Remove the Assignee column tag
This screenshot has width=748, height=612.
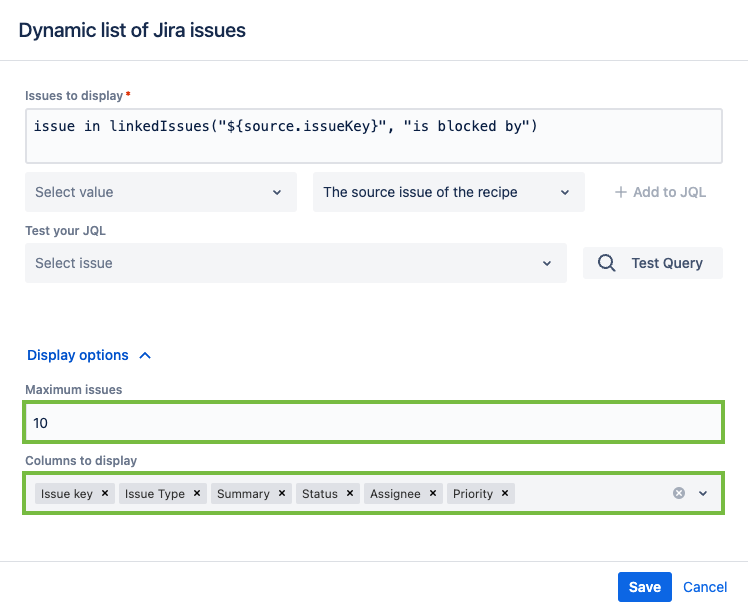tap(433, 493)
